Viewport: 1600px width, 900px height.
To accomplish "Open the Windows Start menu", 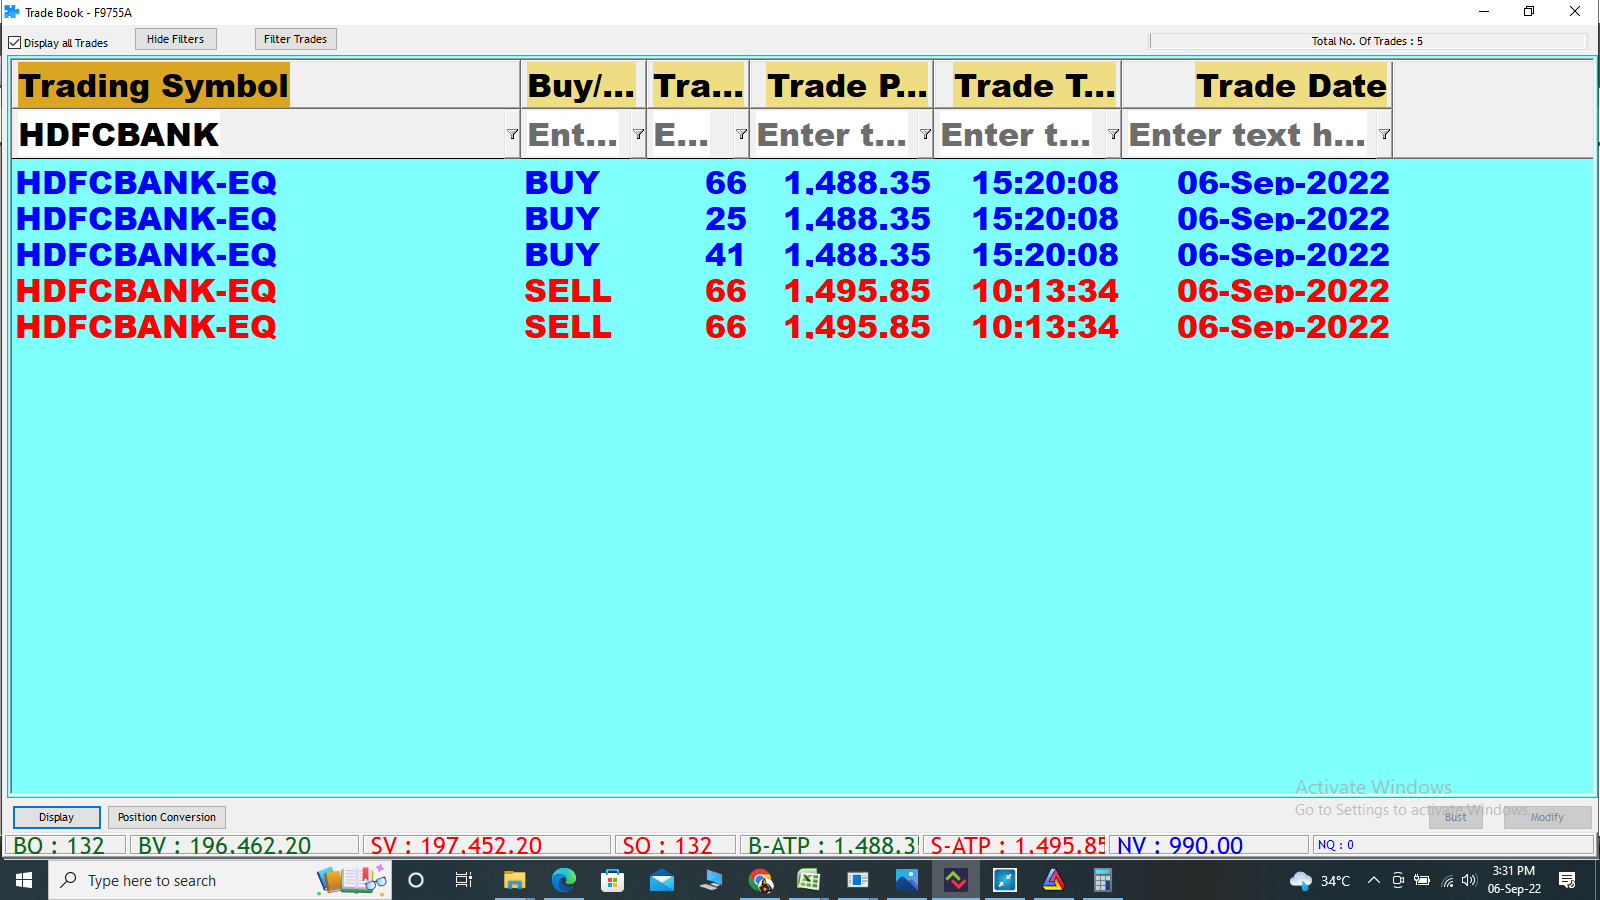I will coord(24,880).
